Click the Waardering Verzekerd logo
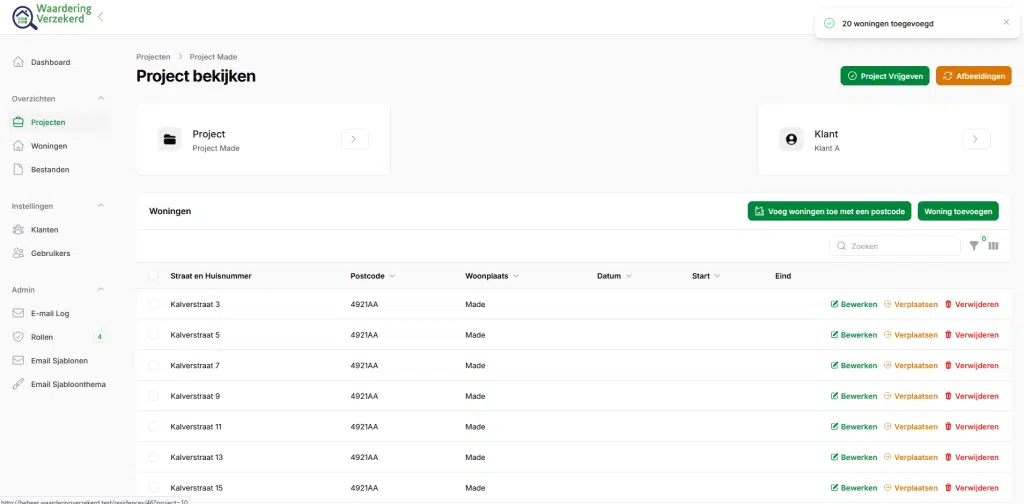Viewport: 1024px width, 504px height. click(50, 16)
